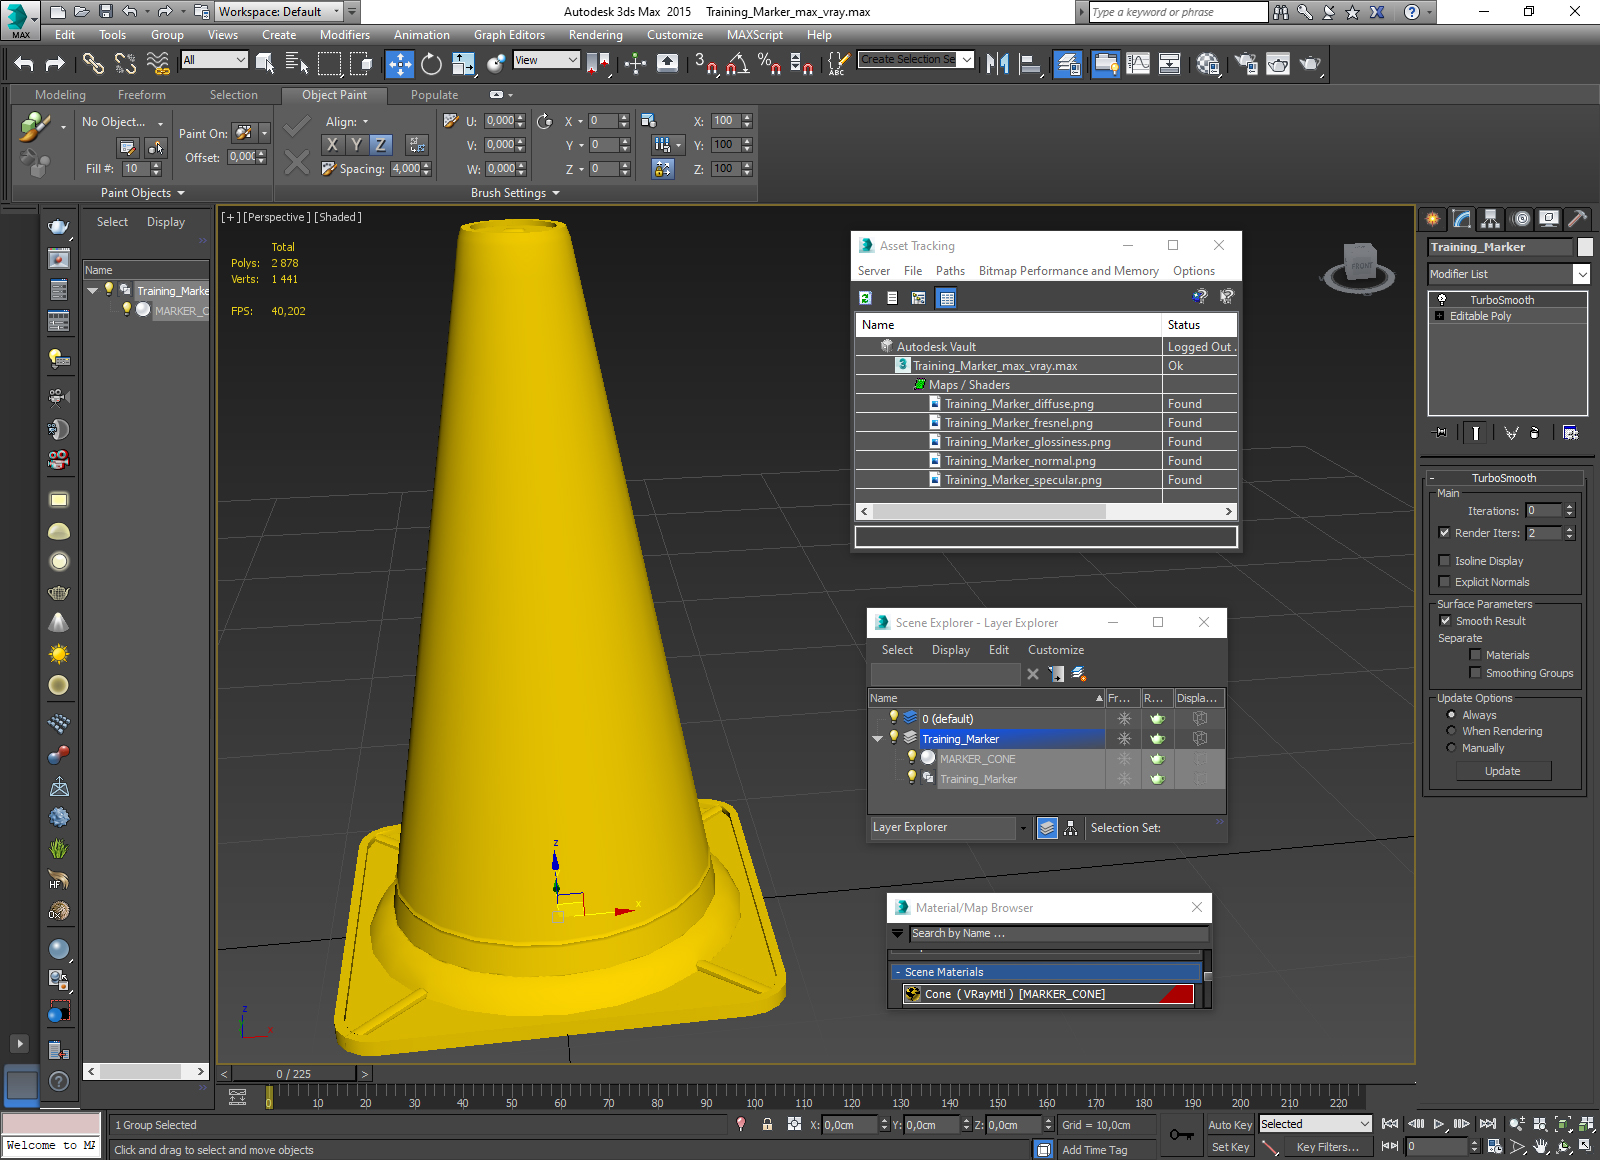This screenshot has height=1160, width=1600.
Task: Click Search by Name field in Material Browser
Action: (1059, 933)
